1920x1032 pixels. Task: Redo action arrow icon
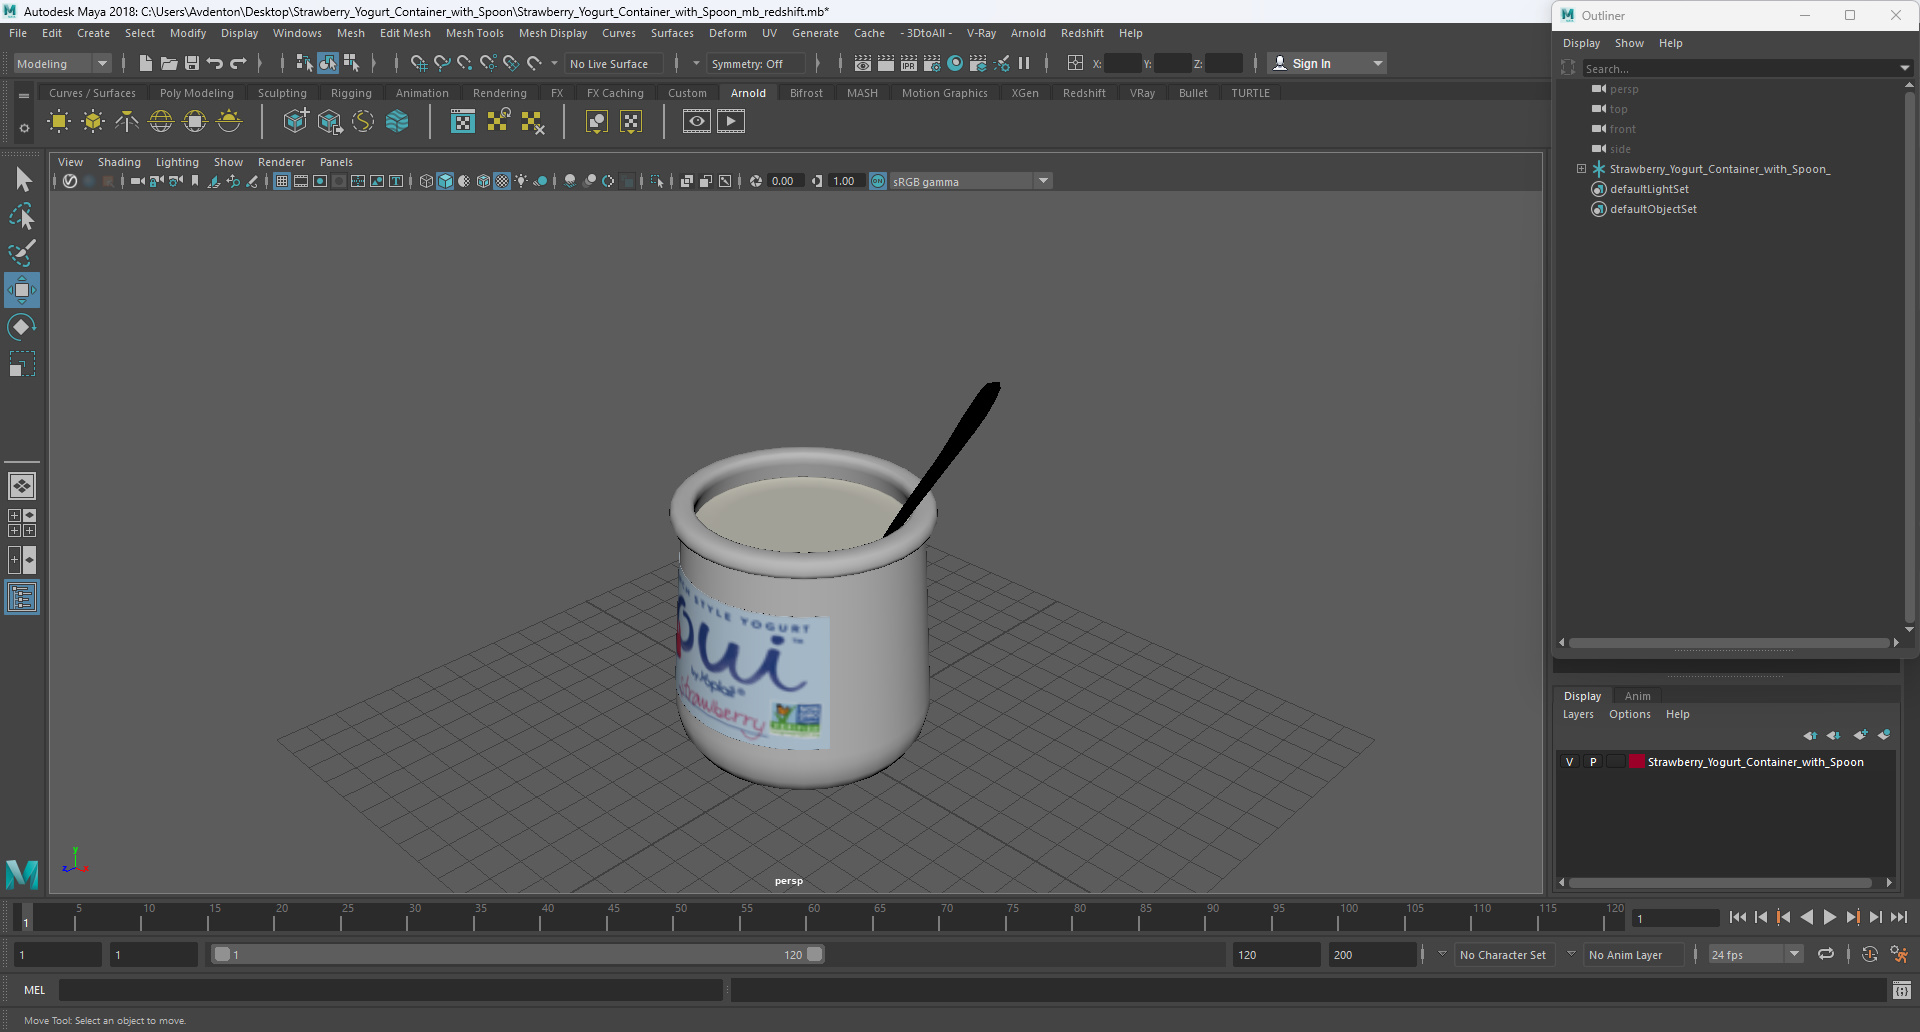click(x=238, y=63)
